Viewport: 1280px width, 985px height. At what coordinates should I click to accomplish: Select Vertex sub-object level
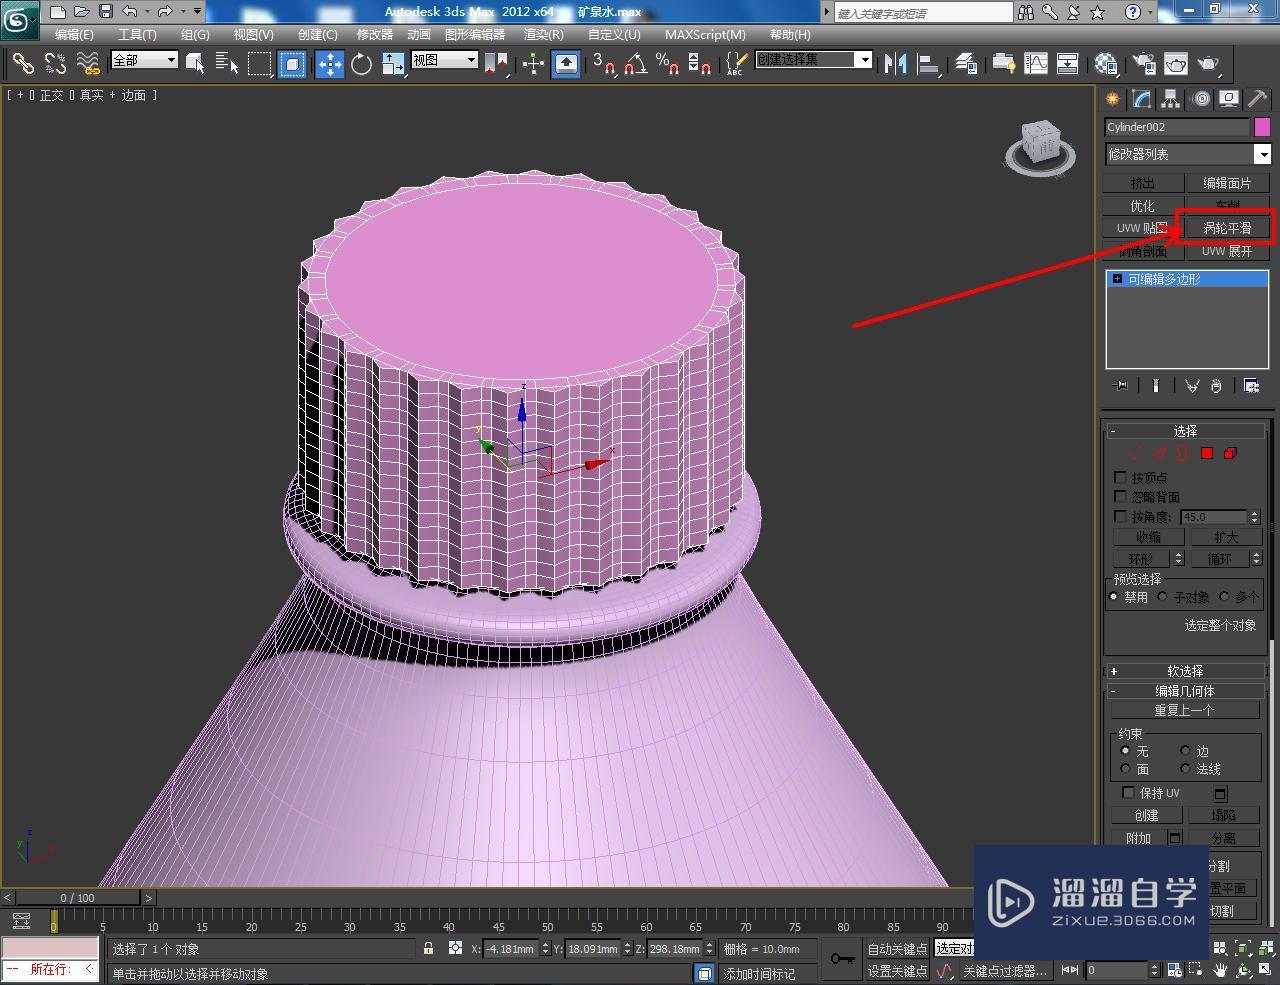pos(1135,454)
